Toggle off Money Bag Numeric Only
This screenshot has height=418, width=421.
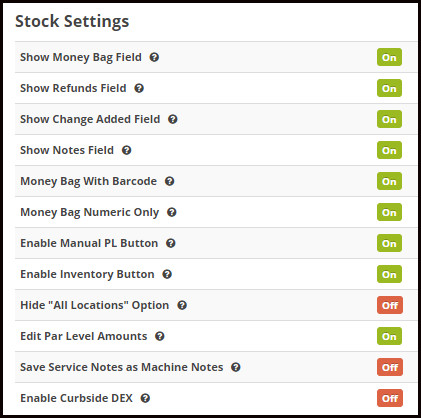tap(389, 212)
